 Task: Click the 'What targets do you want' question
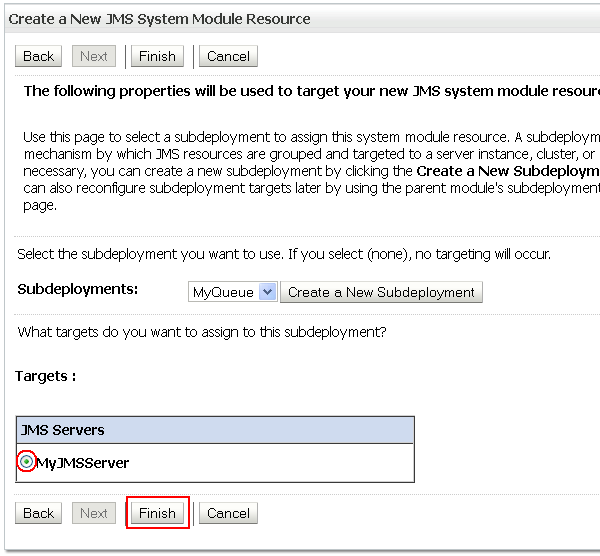click(202, 331)
